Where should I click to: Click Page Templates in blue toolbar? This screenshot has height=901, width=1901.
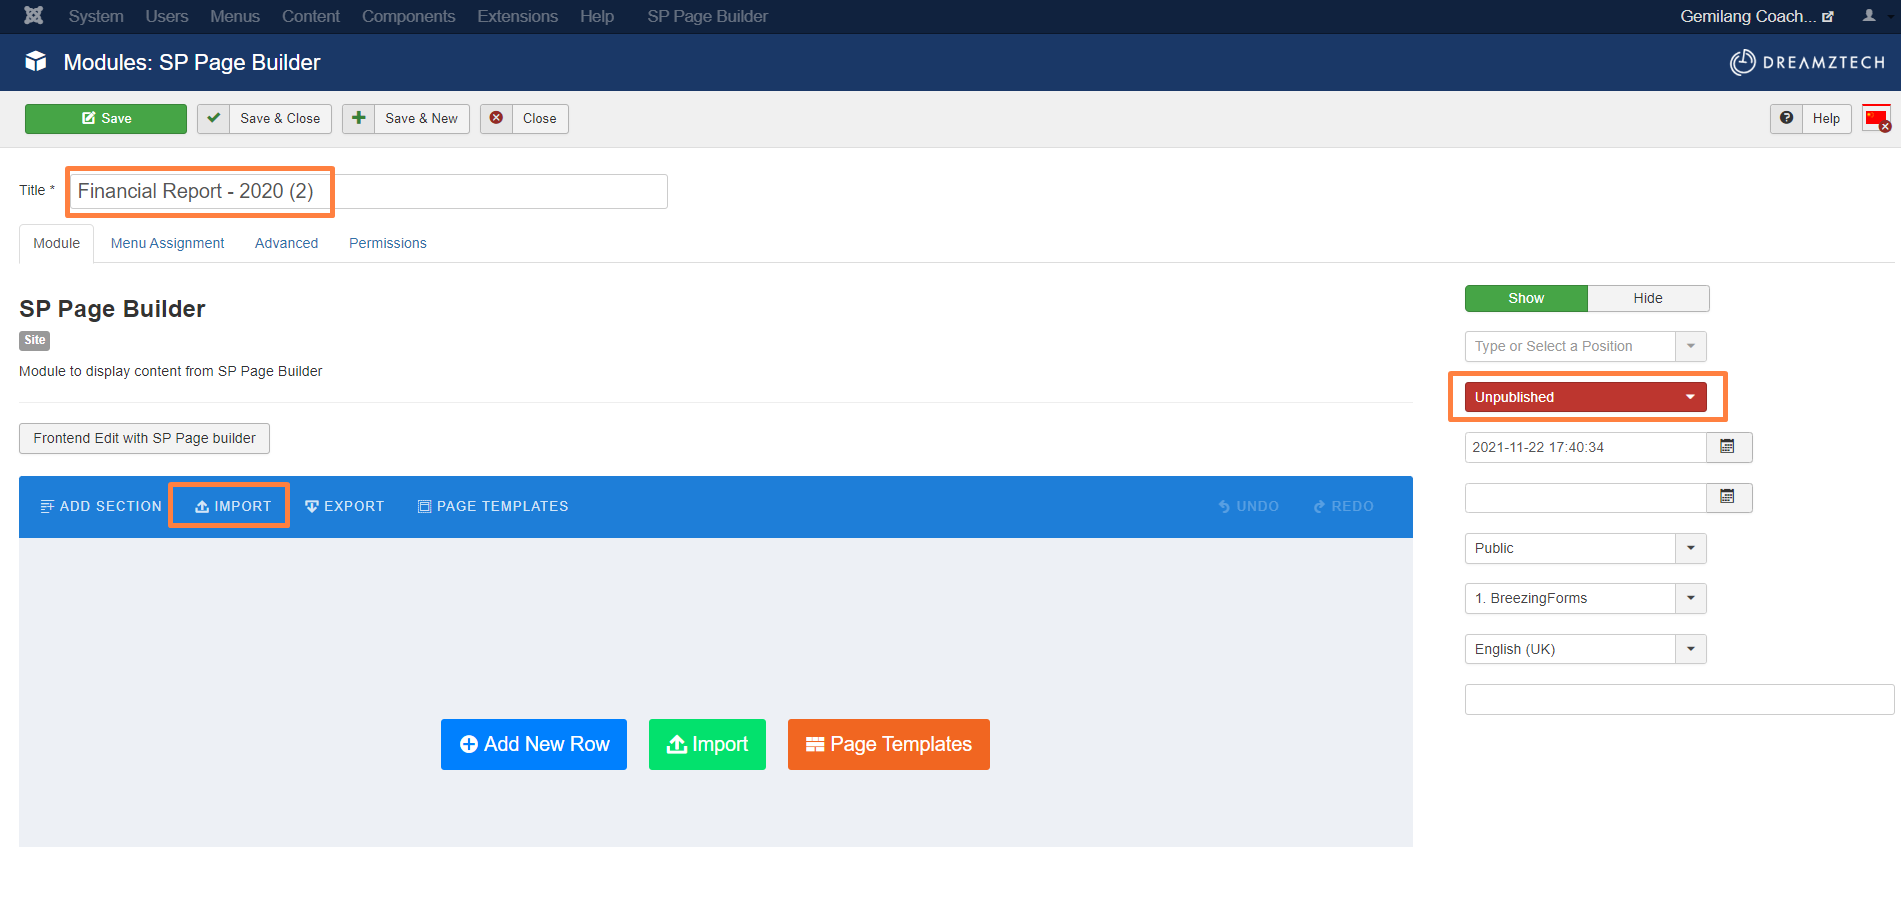click(493, 506)
